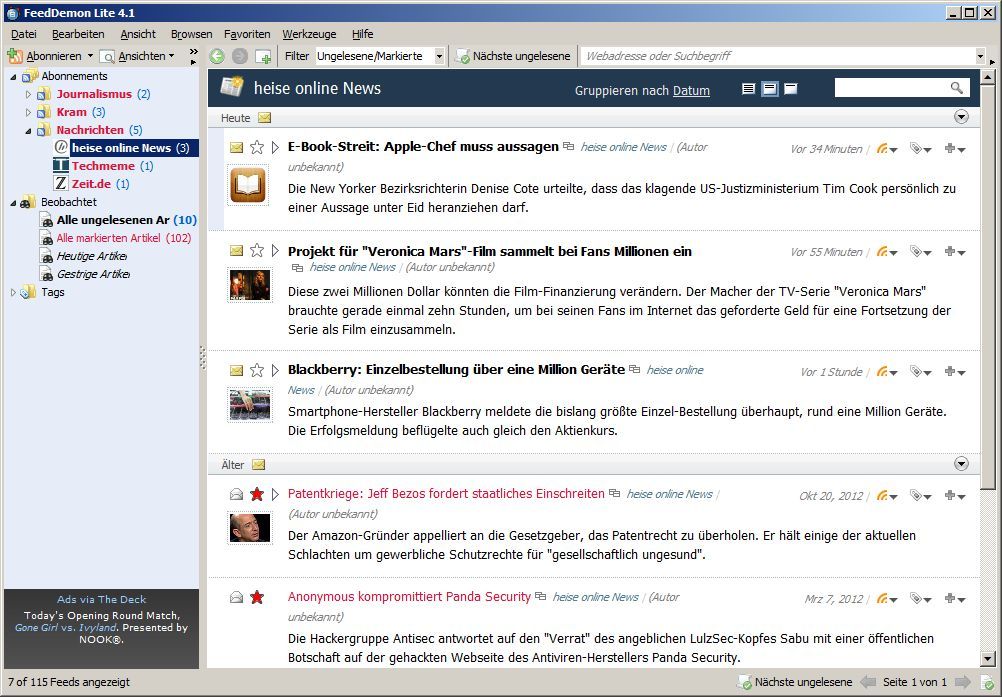Viewport: 1002px width, 697px height.
Task: Open plus menu for Patentkriege article
Action: pos(955,496)
